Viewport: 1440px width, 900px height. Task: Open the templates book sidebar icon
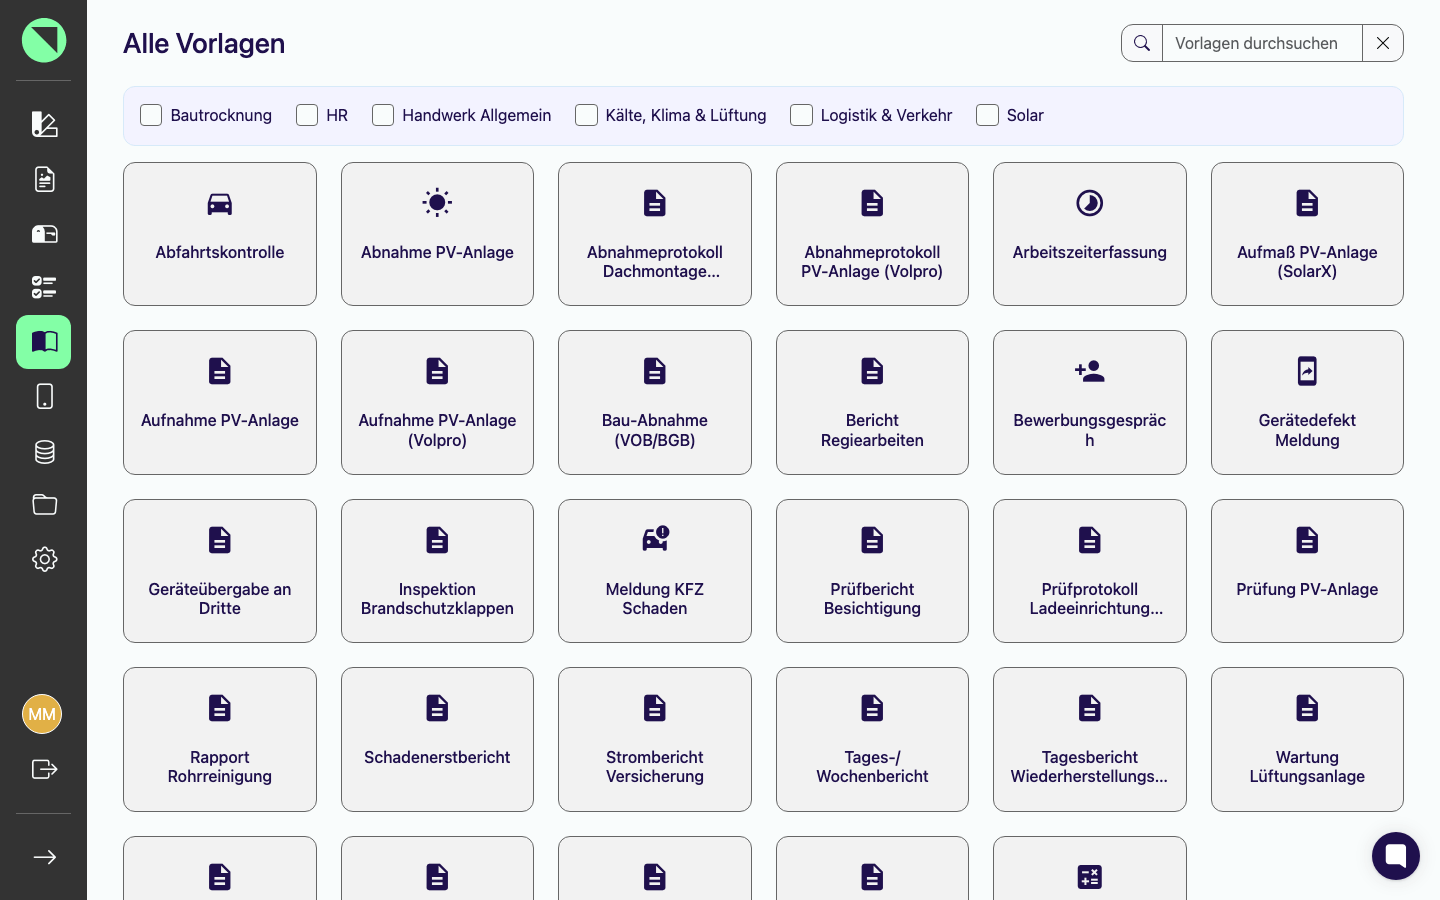[x=44, y=342]
